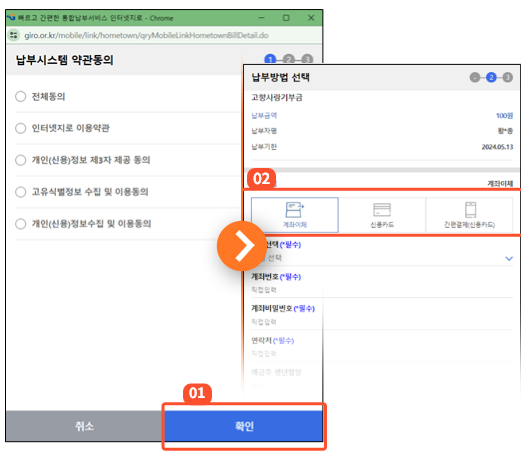Click step 3 indicator in 납부방법 선택 header

point(507,77)
